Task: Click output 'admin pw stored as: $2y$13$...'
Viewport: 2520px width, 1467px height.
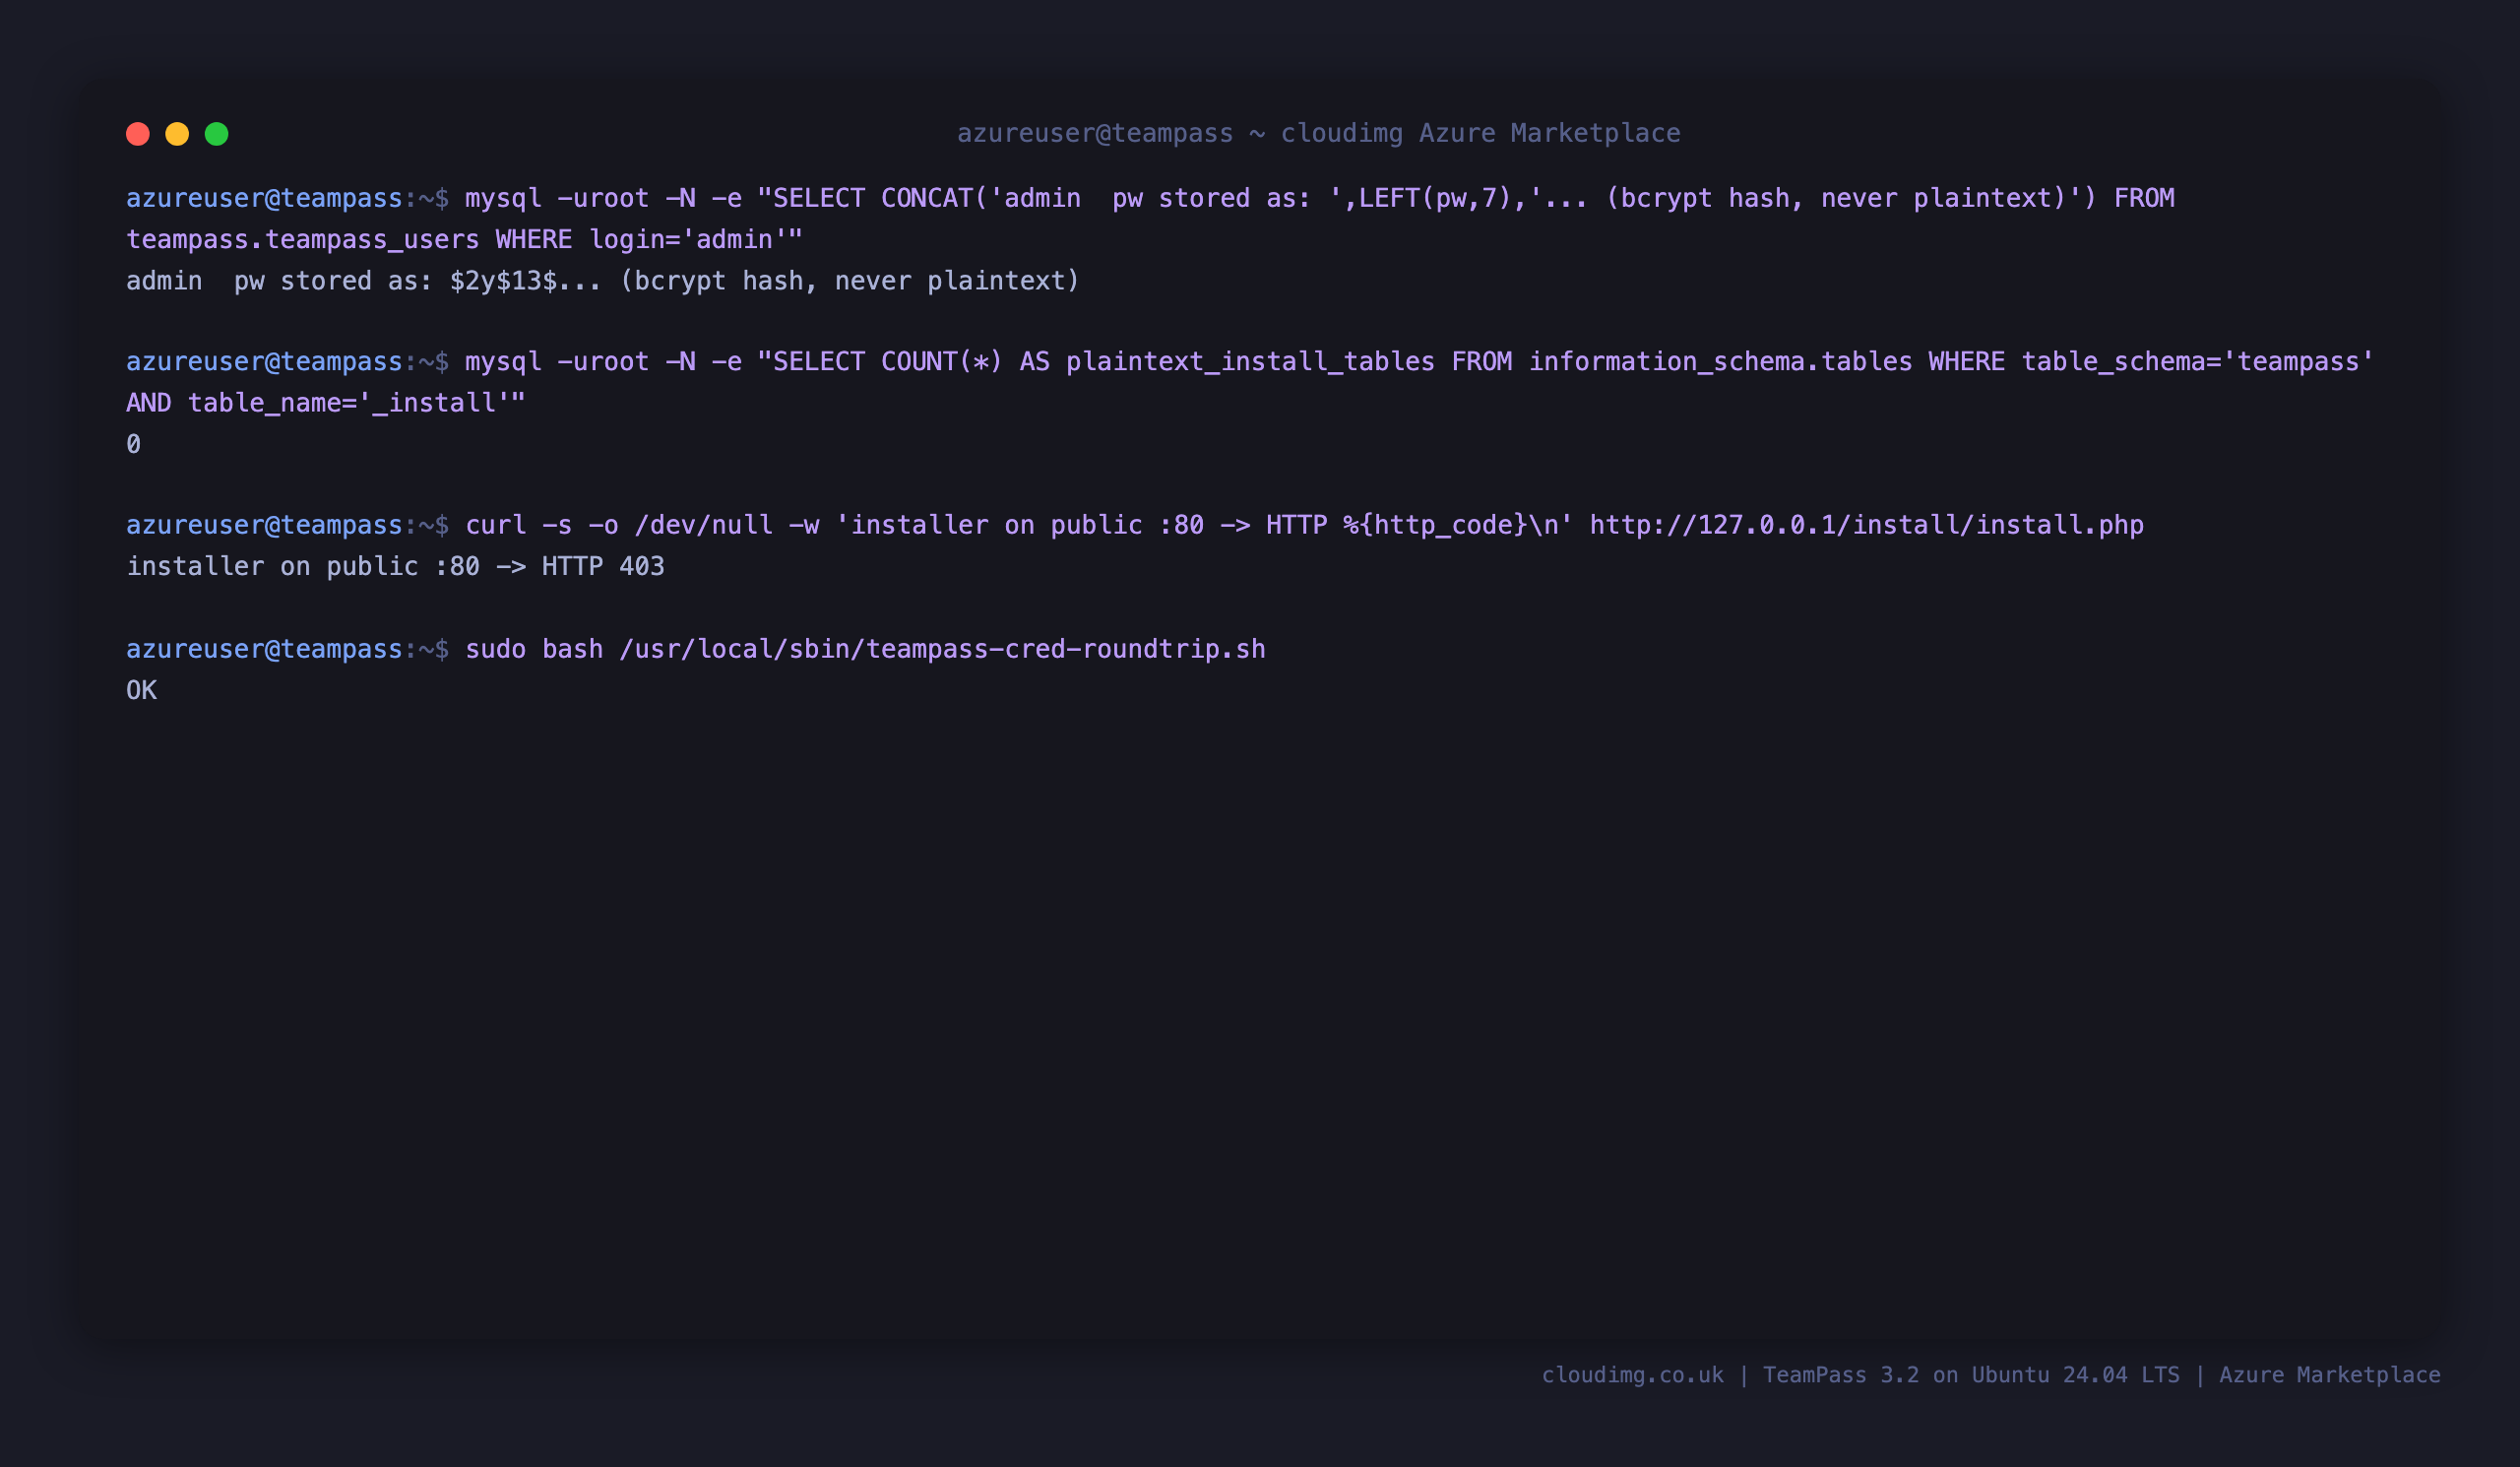Action: [603, 281]
